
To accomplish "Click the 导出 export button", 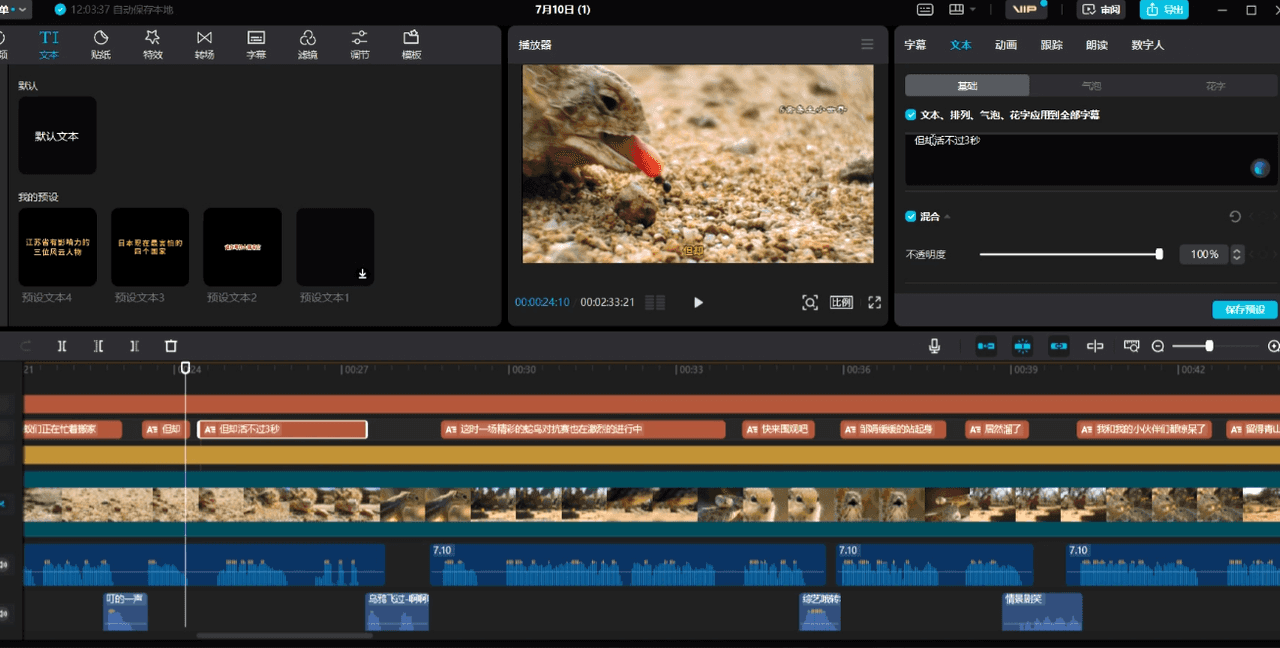I will click(1164, 10).
